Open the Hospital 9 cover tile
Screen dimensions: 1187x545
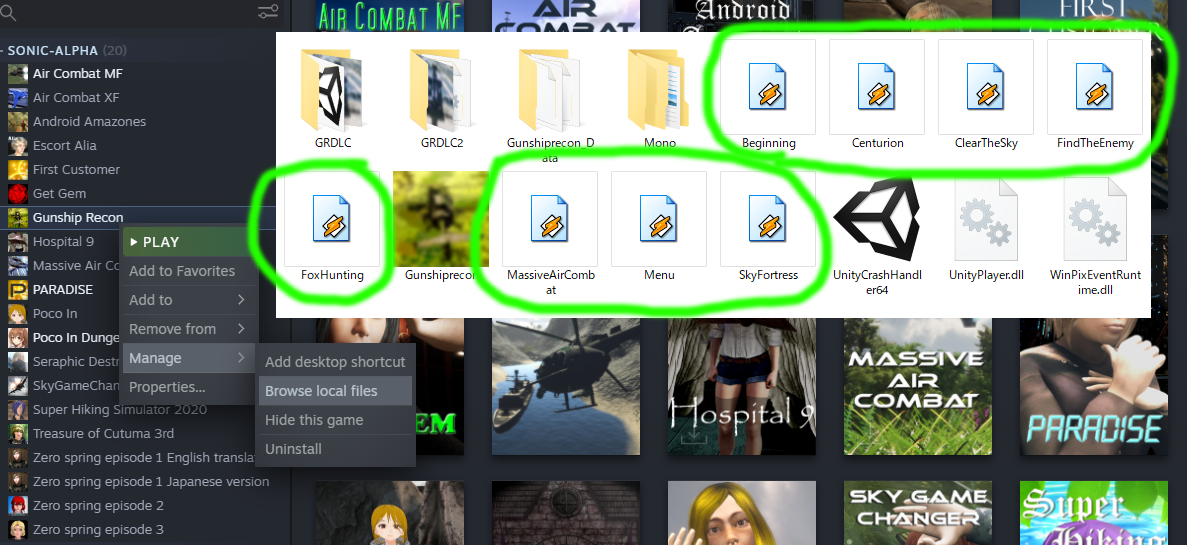pos(742,386)
